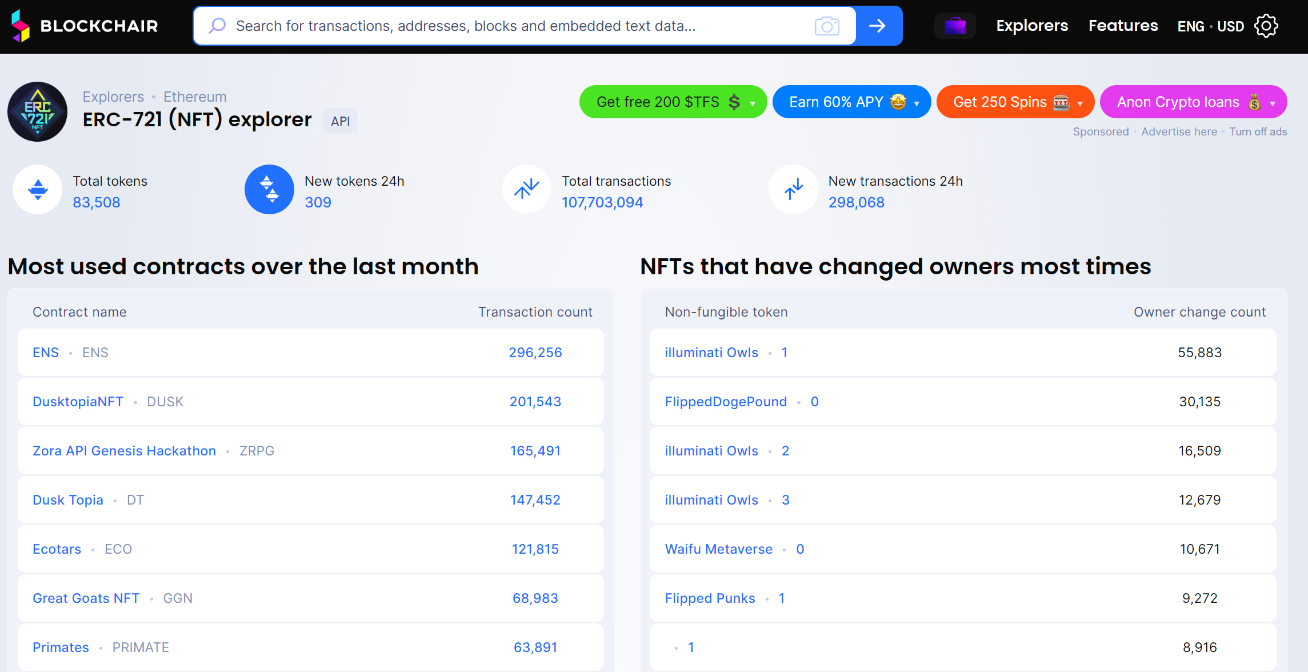Click the API button next to title
1308x672 pixels.
coord(340,121)
